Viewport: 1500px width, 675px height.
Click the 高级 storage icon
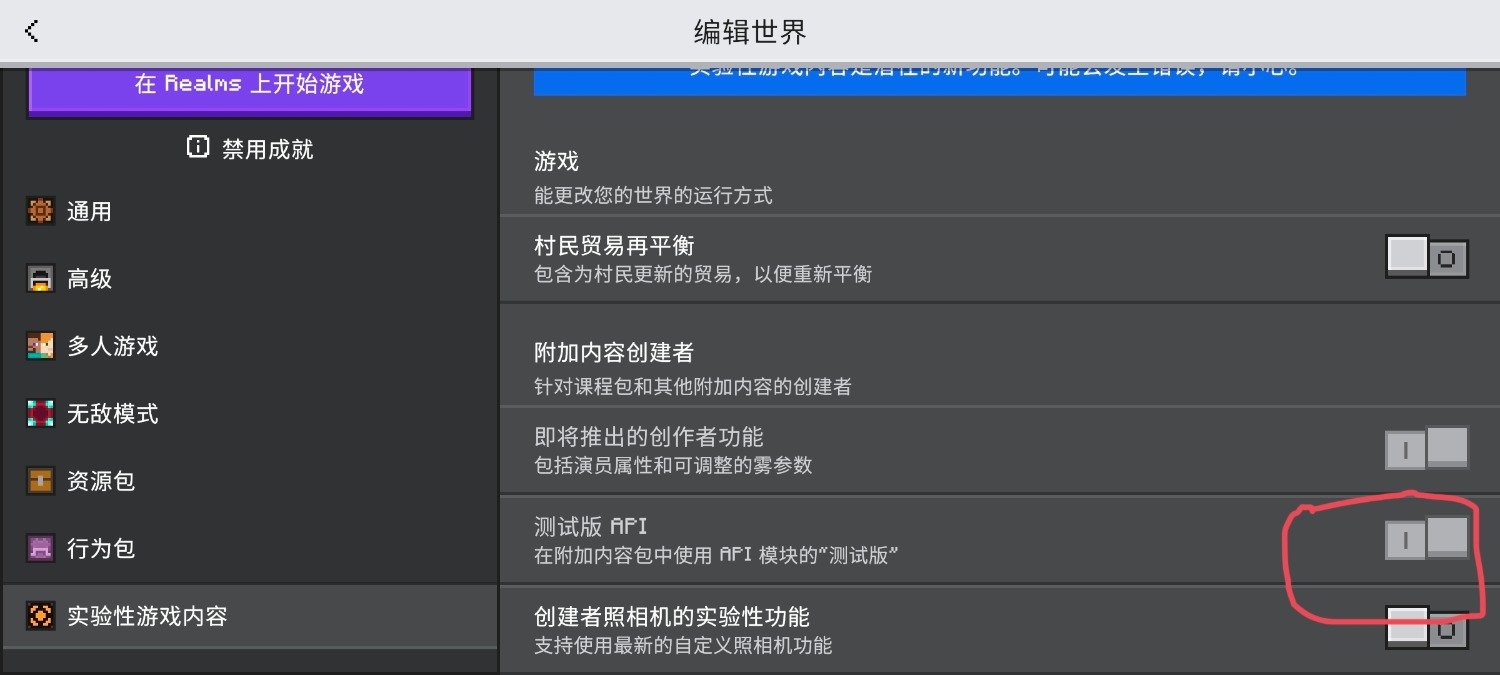click(x=40, y=279)
